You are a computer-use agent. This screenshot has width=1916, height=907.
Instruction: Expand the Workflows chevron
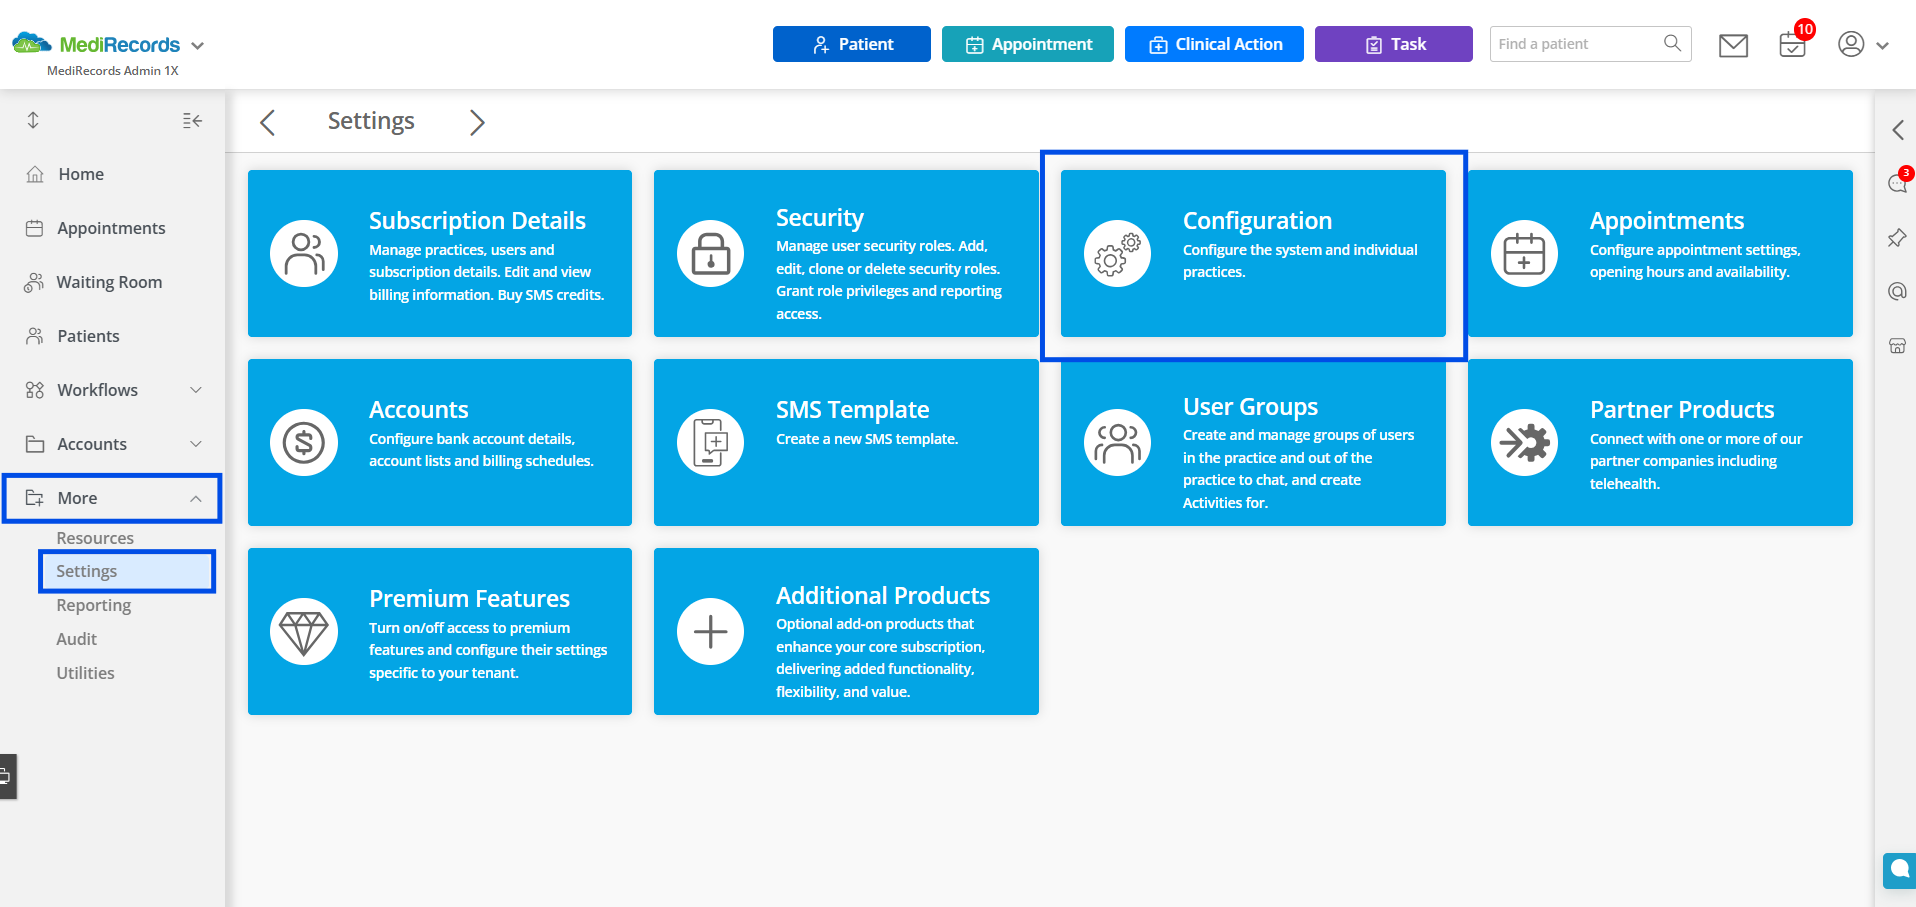tap(196, 390)
